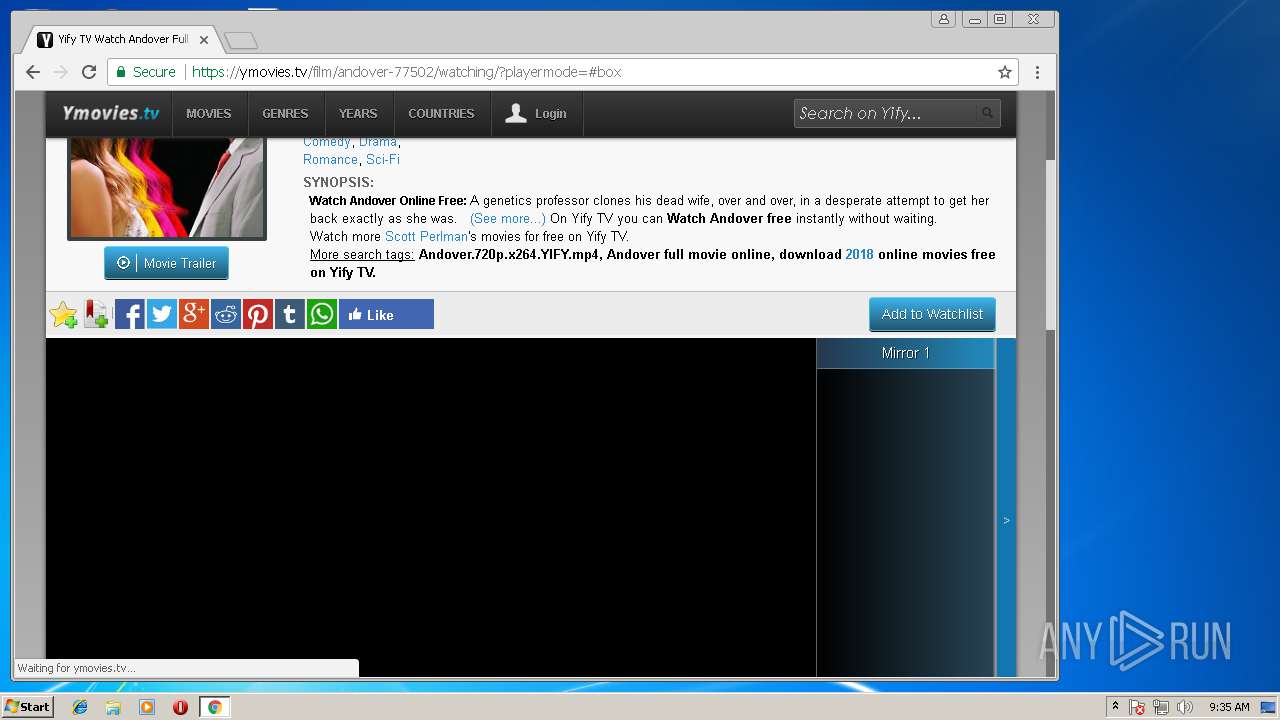
Task: Click Chrome icon in taskbar
Action: [x=214, y=707]
